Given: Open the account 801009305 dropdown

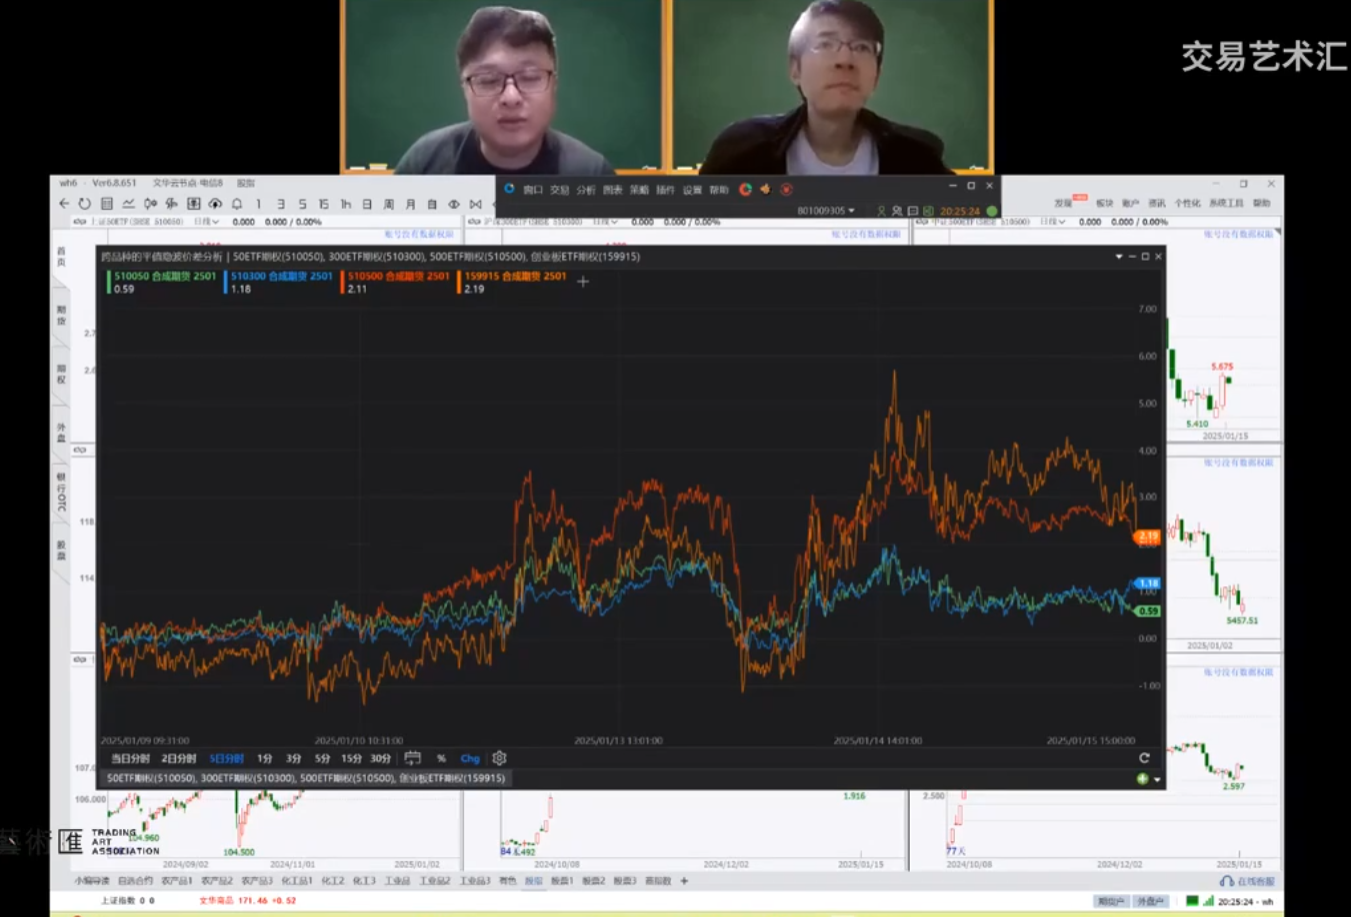Looking at the screenshot, I should (826, 211).
